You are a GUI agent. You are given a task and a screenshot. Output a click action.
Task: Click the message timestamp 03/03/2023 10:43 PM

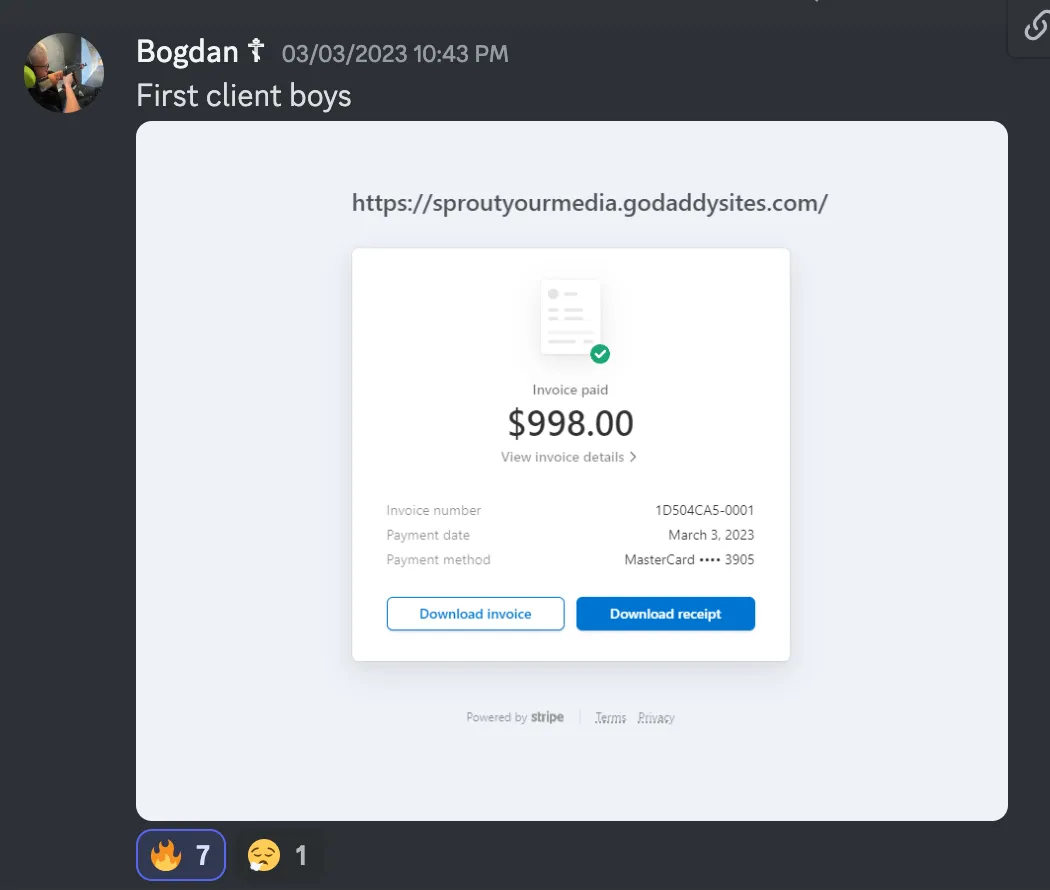(395, 54)
